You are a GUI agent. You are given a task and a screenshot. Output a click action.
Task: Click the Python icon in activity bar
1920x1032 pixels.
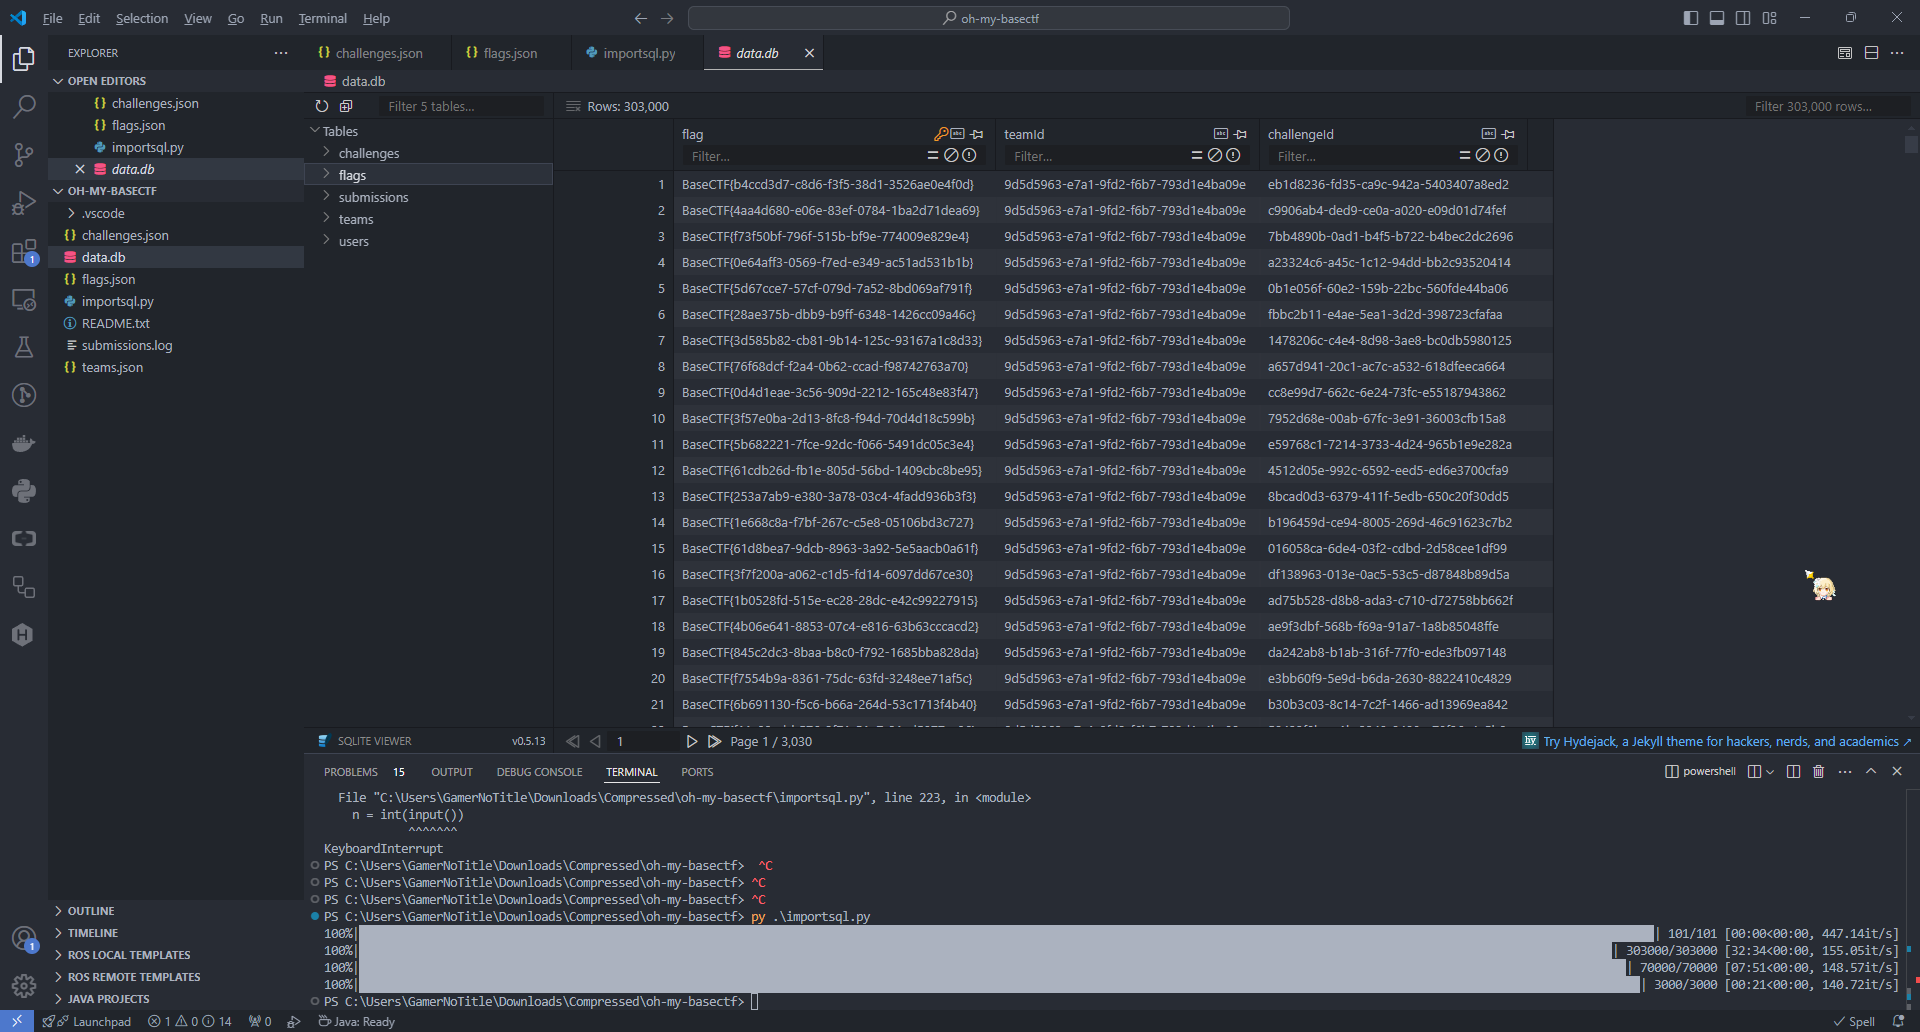click(x=24, y=491)
